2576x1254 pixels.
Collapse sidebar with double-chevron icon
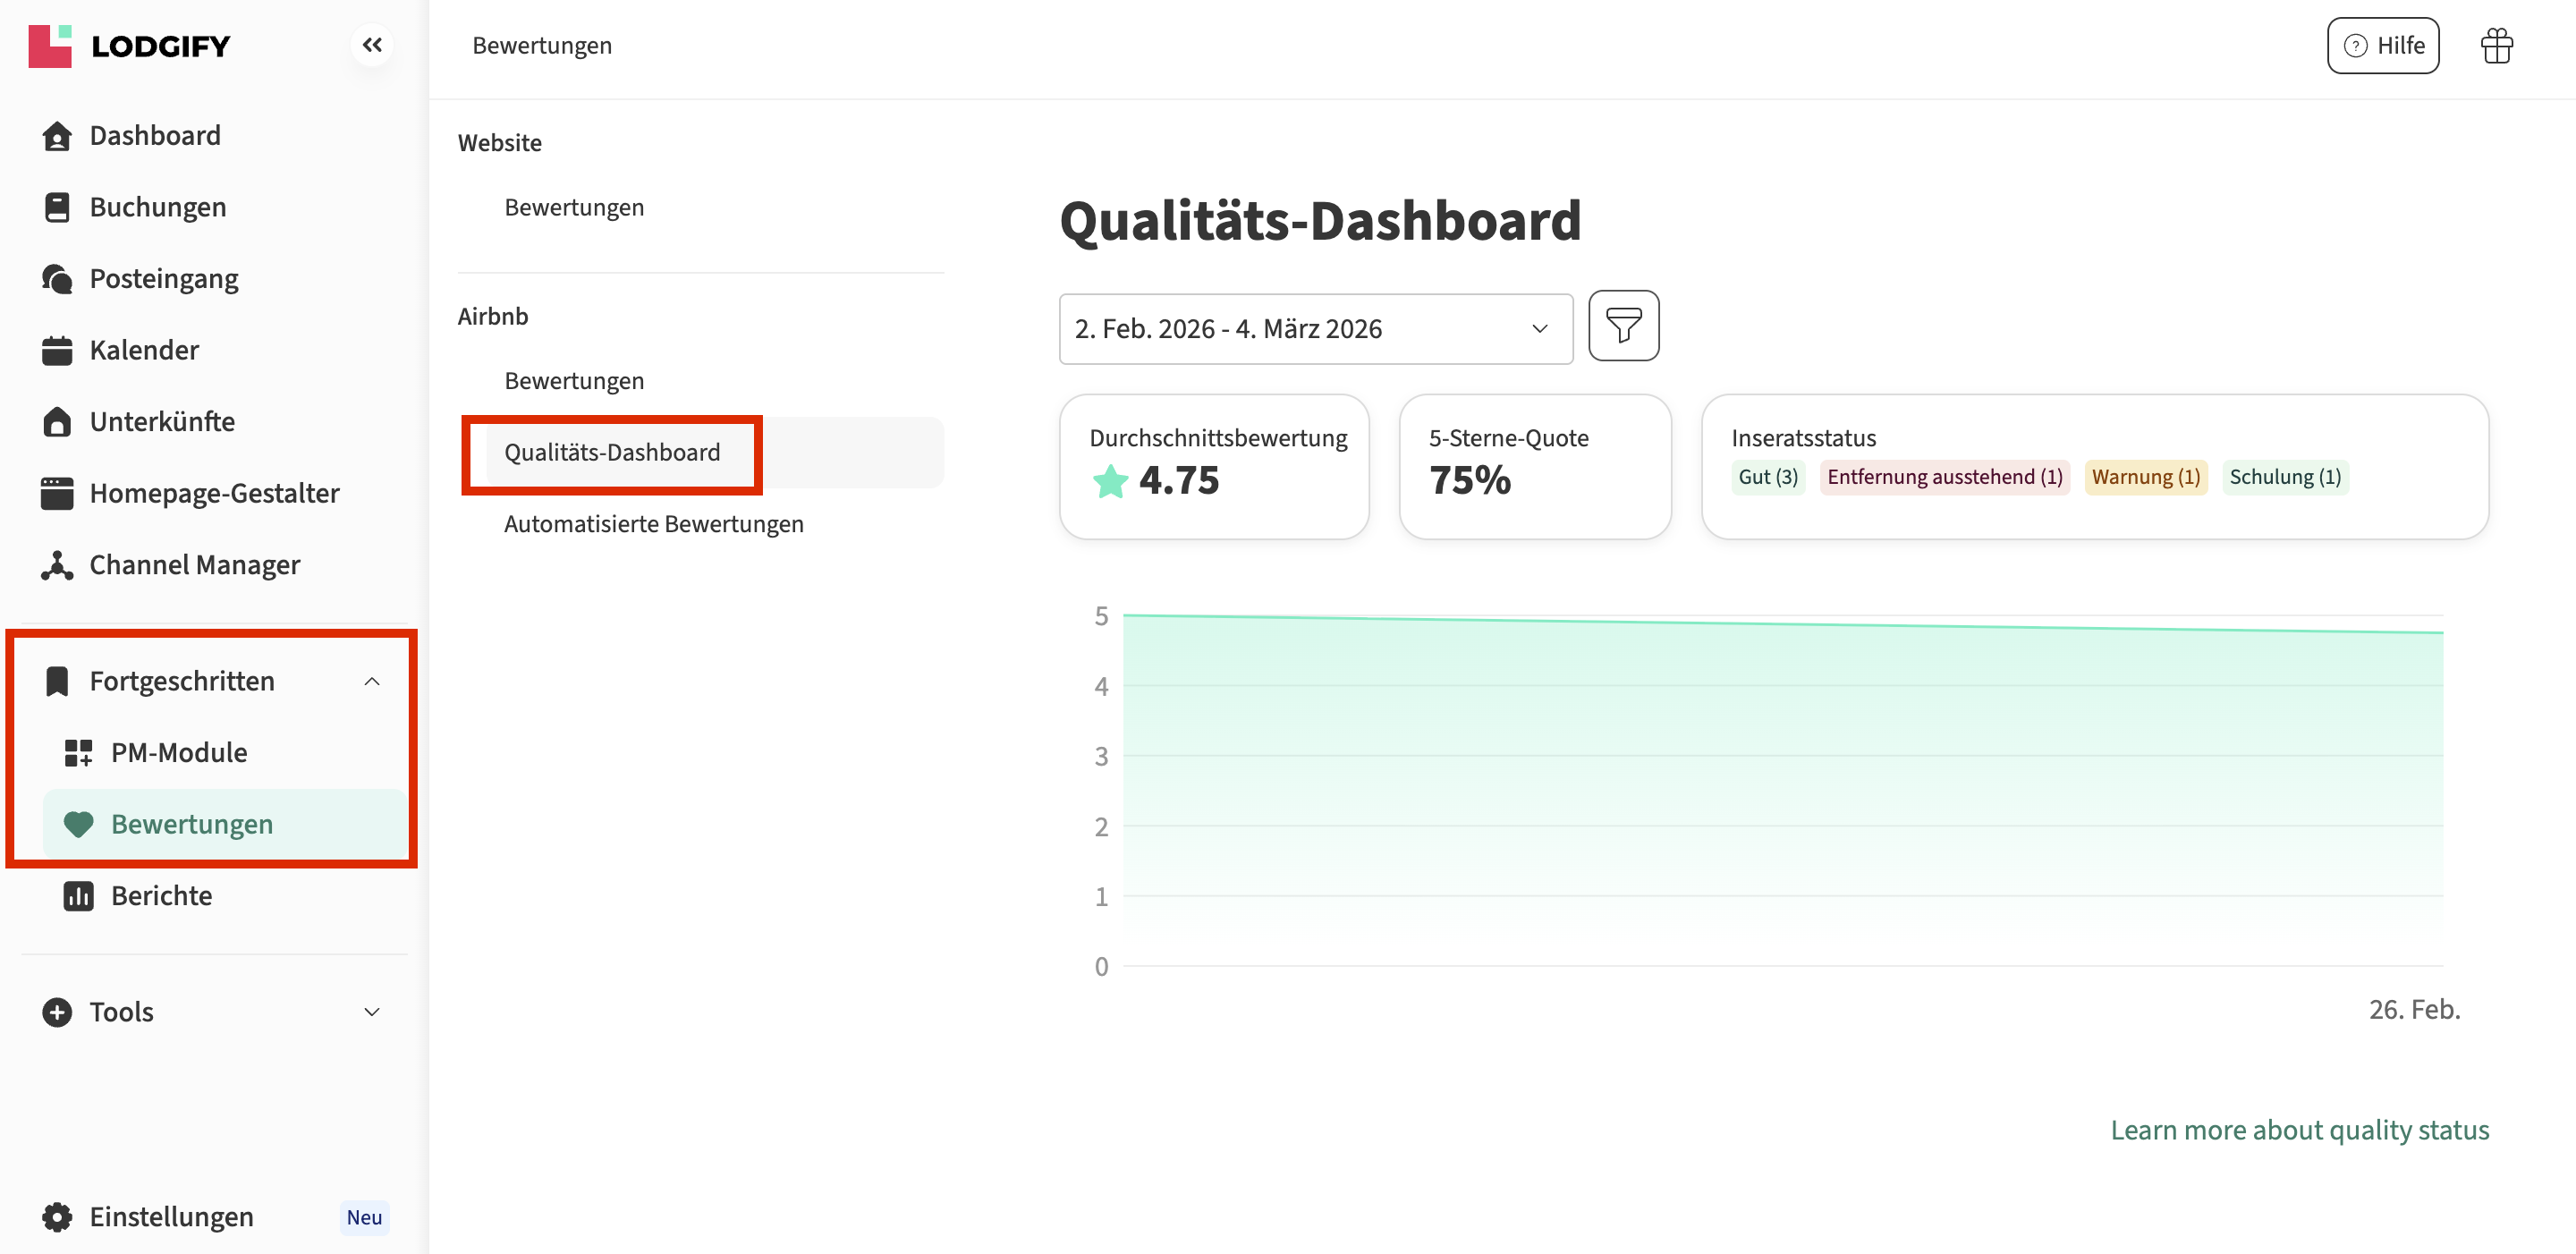click(372, 45)
